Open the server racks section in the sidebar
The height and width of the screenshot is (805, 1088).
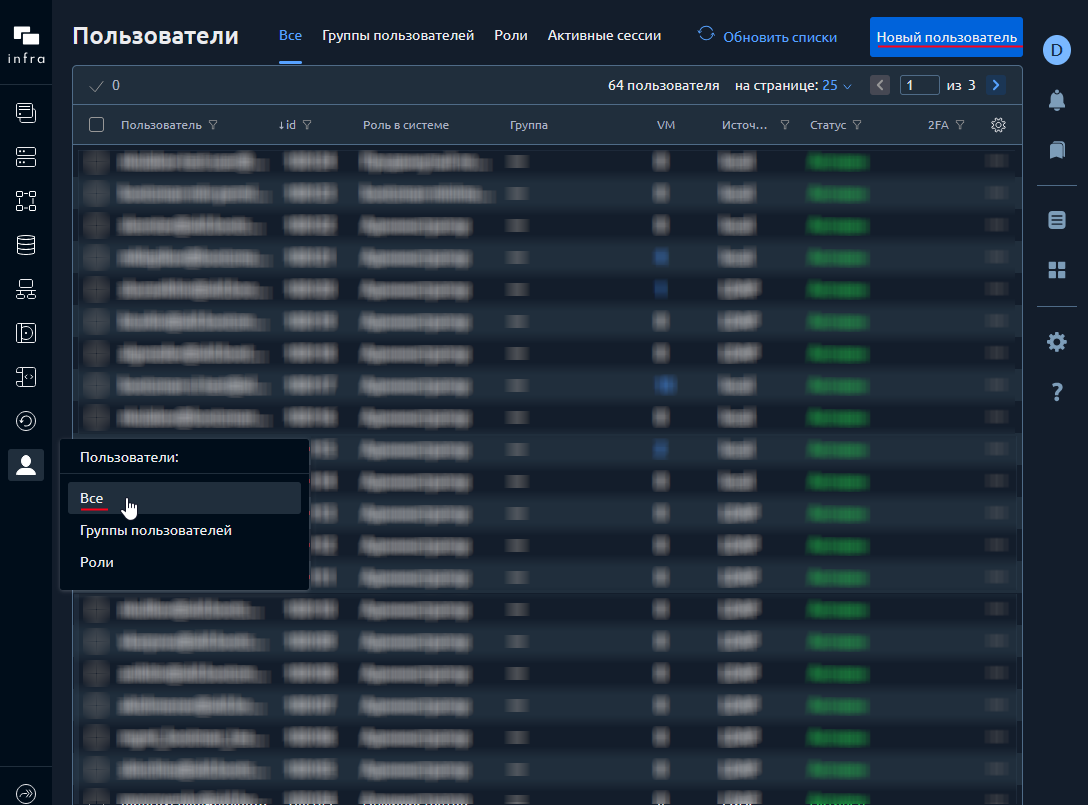pos(26,157)
